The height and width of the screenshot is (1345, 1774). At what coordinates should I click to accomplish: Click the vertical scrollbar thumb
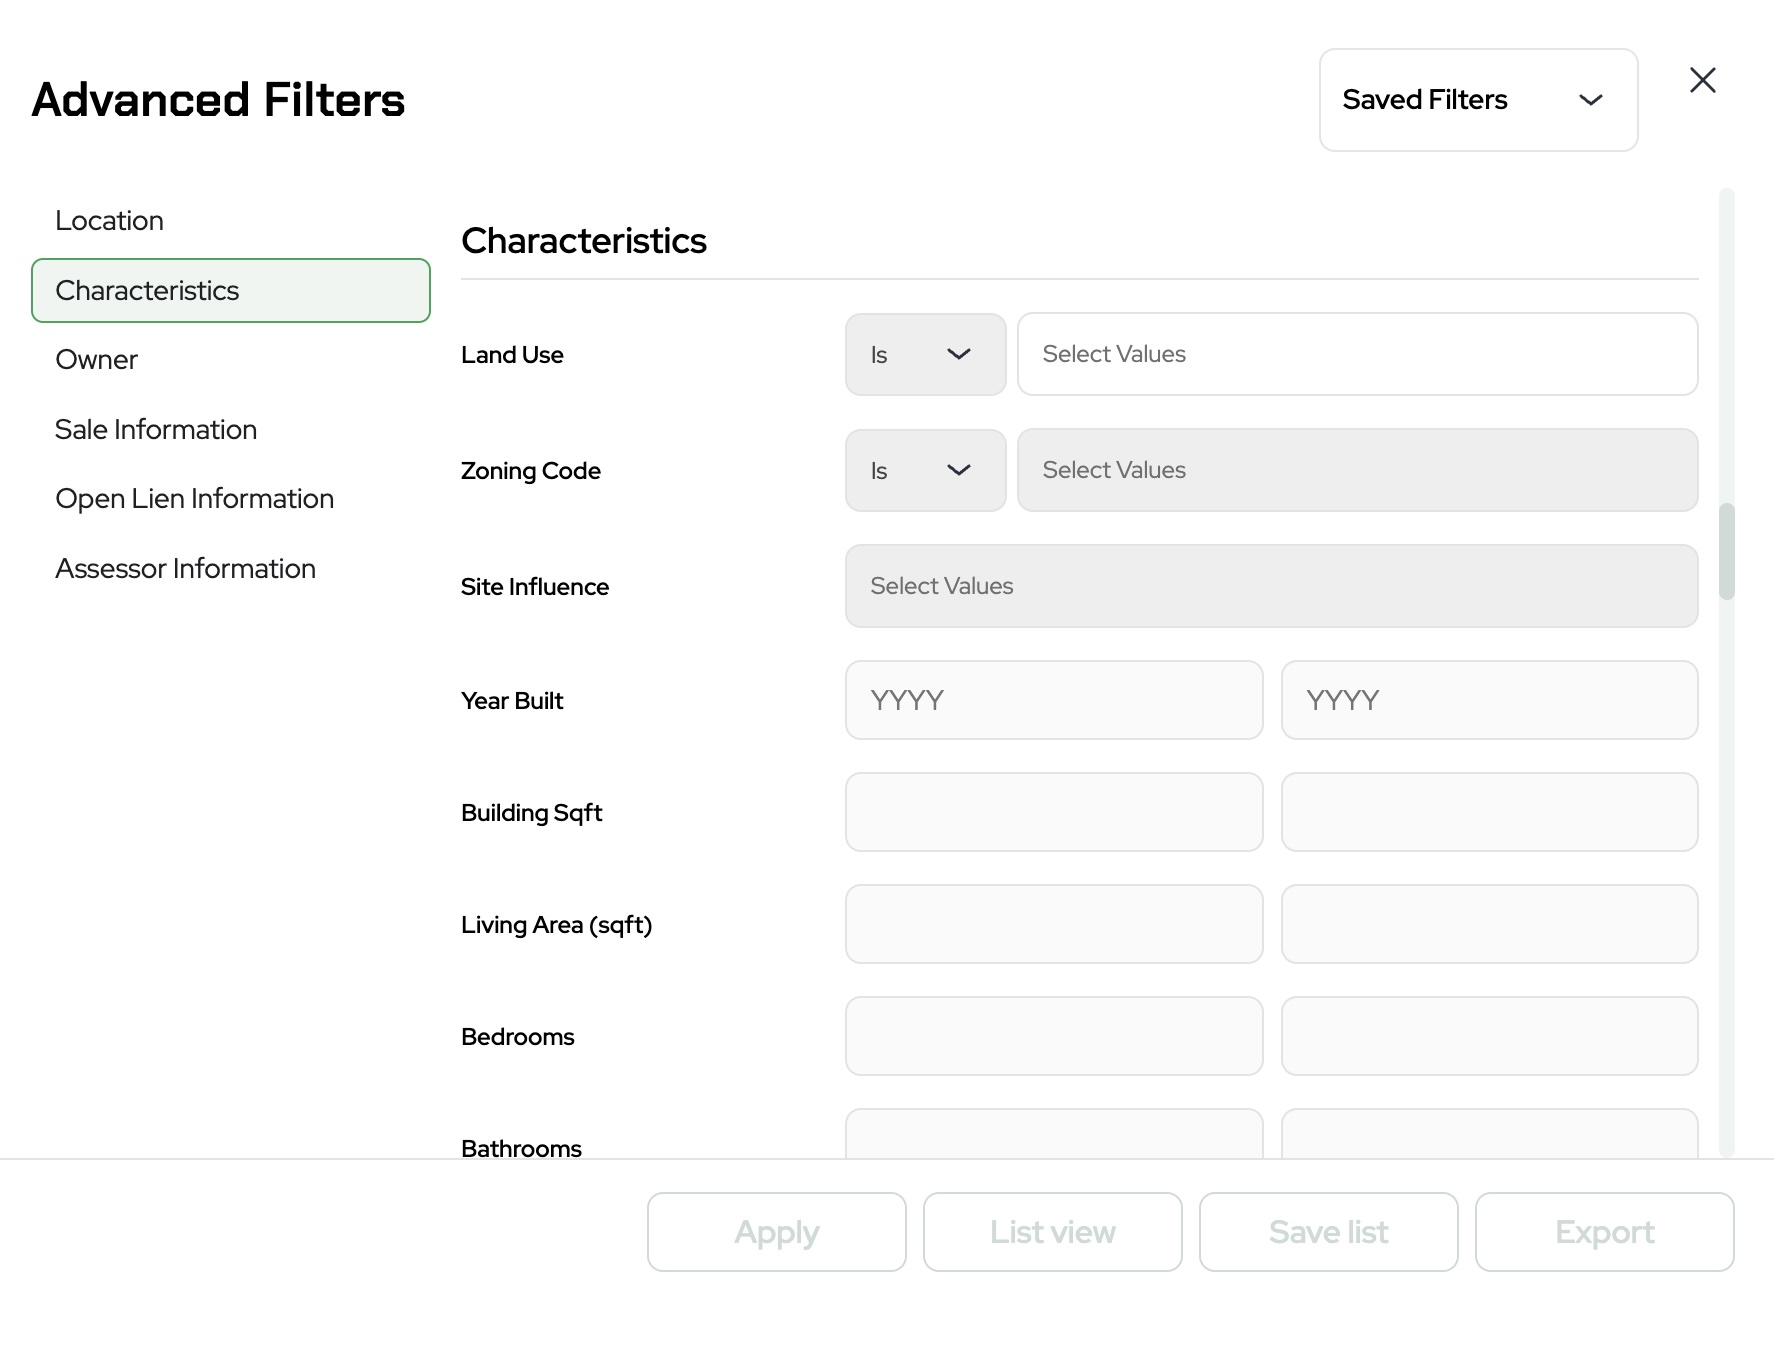[1726, 551]
